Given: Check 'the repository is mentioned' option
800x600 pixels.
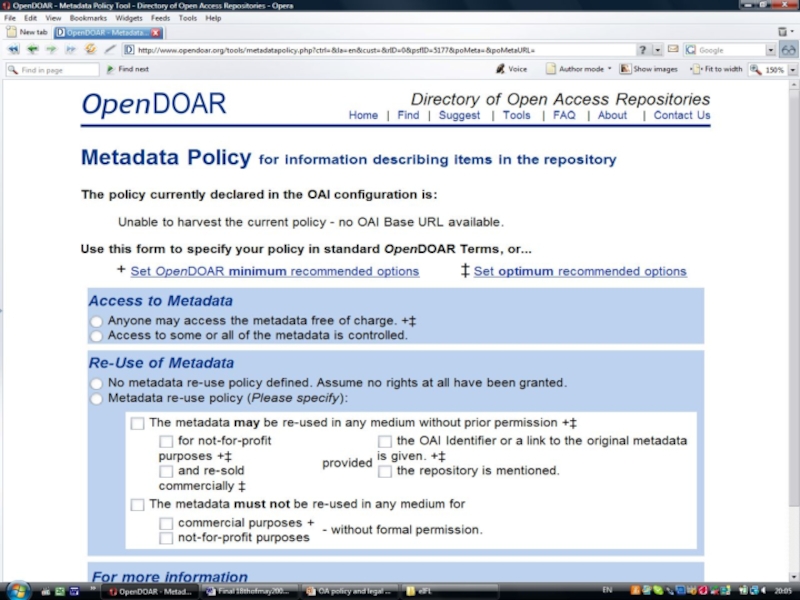Looking at the screenshot, I should [385, 471].
